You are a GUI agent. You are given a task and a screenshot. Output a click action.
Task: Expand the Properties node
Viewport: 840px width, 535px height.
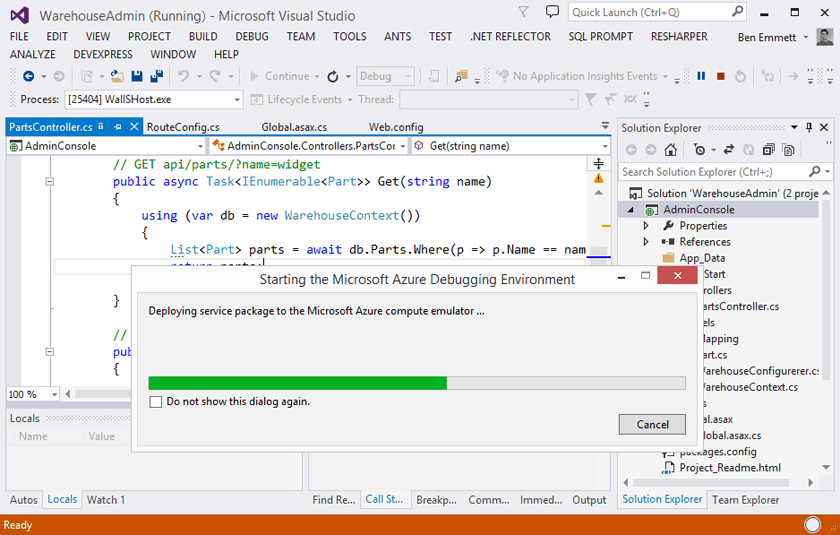point(646,226)
